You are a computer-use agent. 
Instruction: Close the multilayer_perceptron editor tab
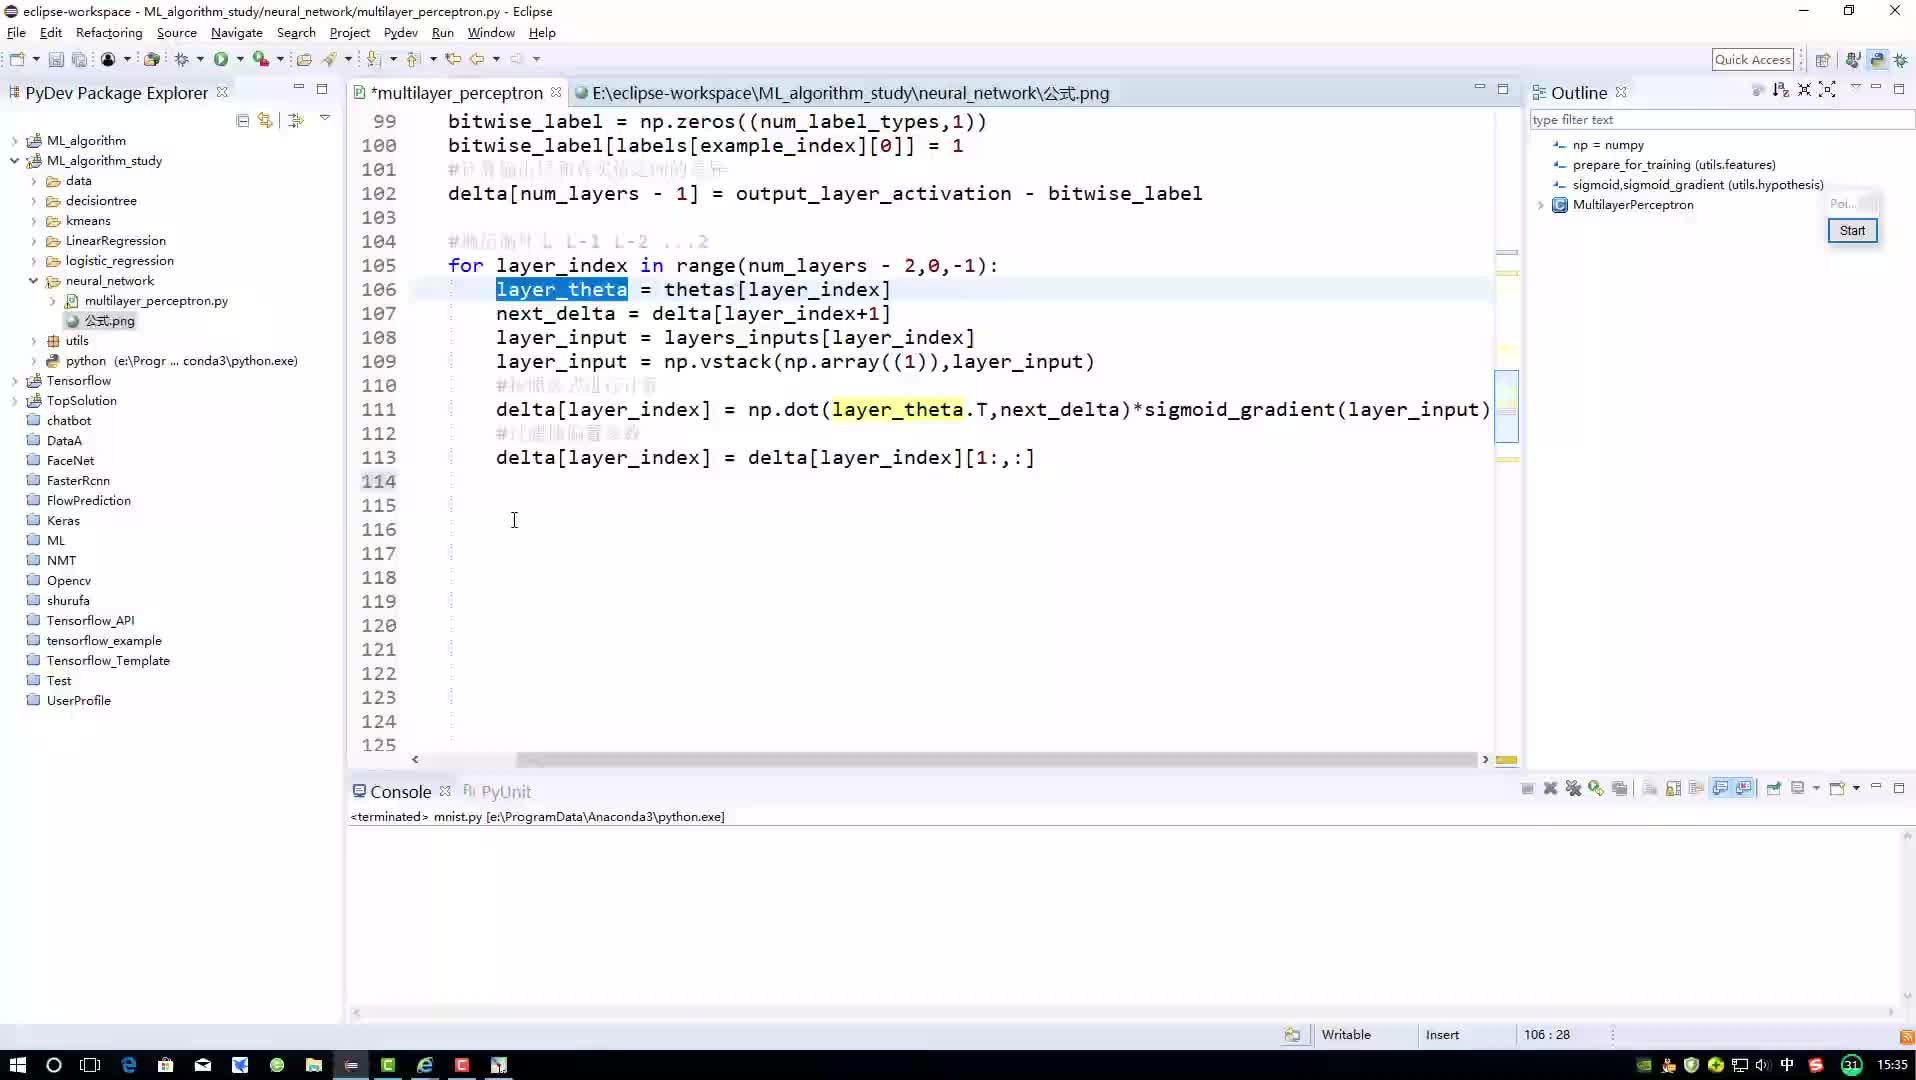coord(556,92)
